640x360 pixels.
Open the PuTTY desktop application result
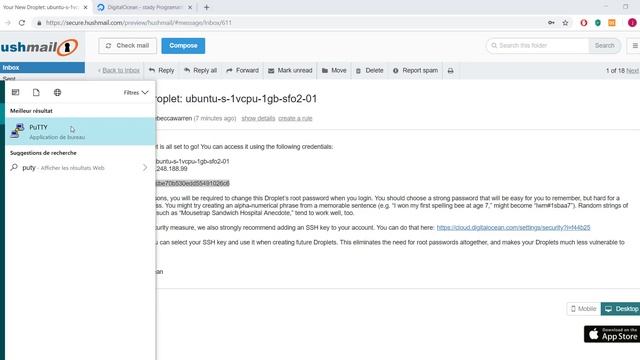click(x=80, y=132)
